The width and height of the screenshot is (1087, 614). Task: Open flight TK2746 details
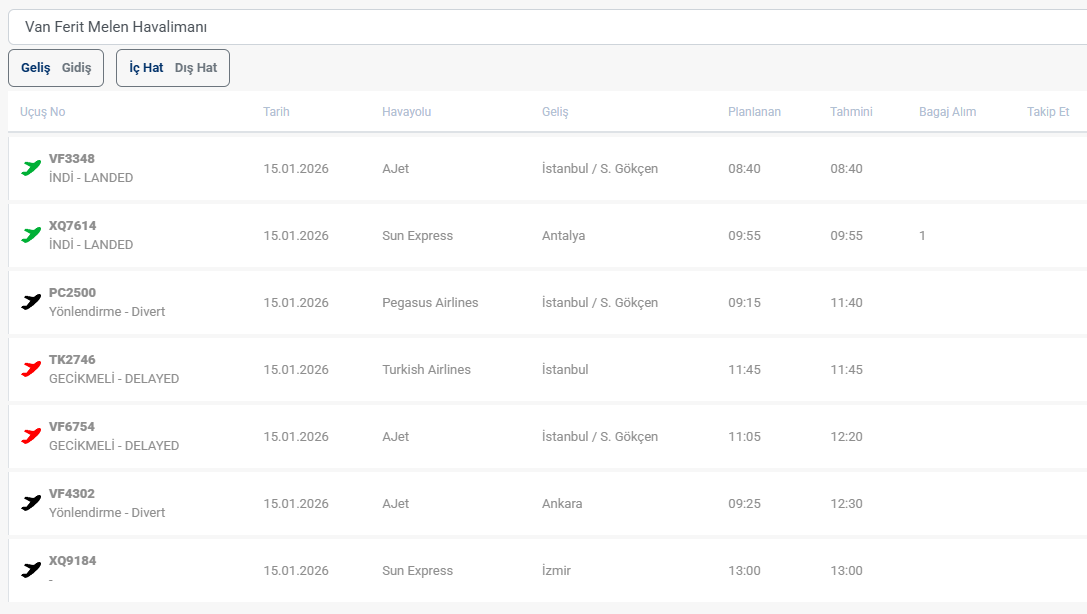pyautogui.click(x=72, y=360)
